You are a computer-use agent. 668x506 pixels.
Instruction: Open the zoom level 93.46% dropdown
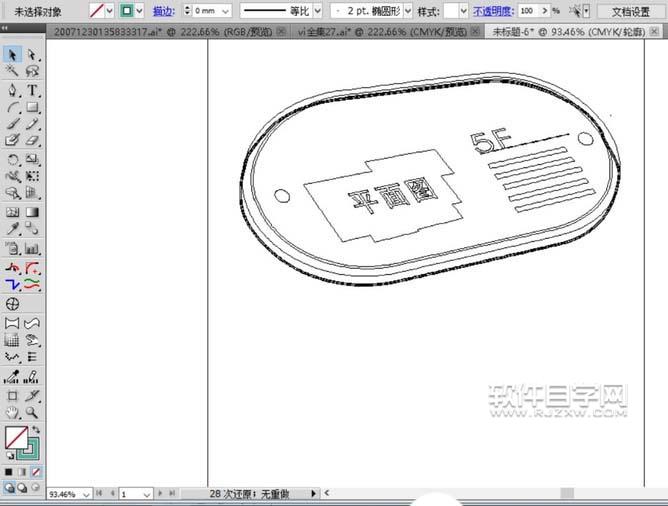pos(86,494)
